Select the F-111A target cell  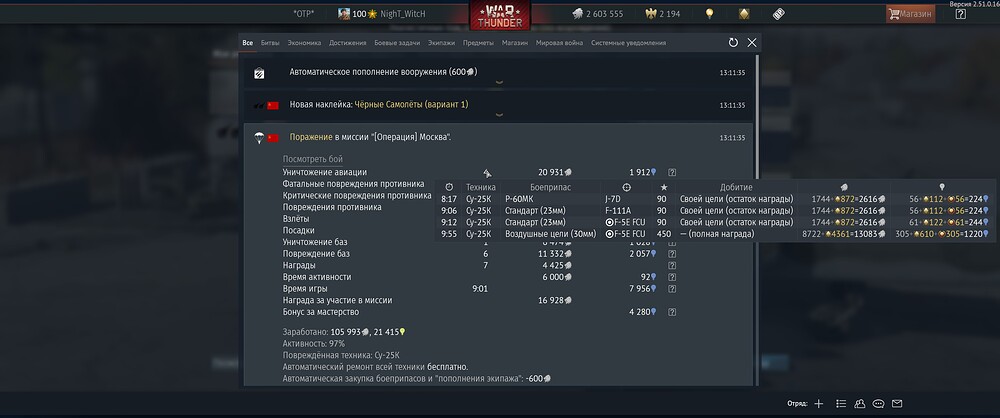(x=618, y=211)
